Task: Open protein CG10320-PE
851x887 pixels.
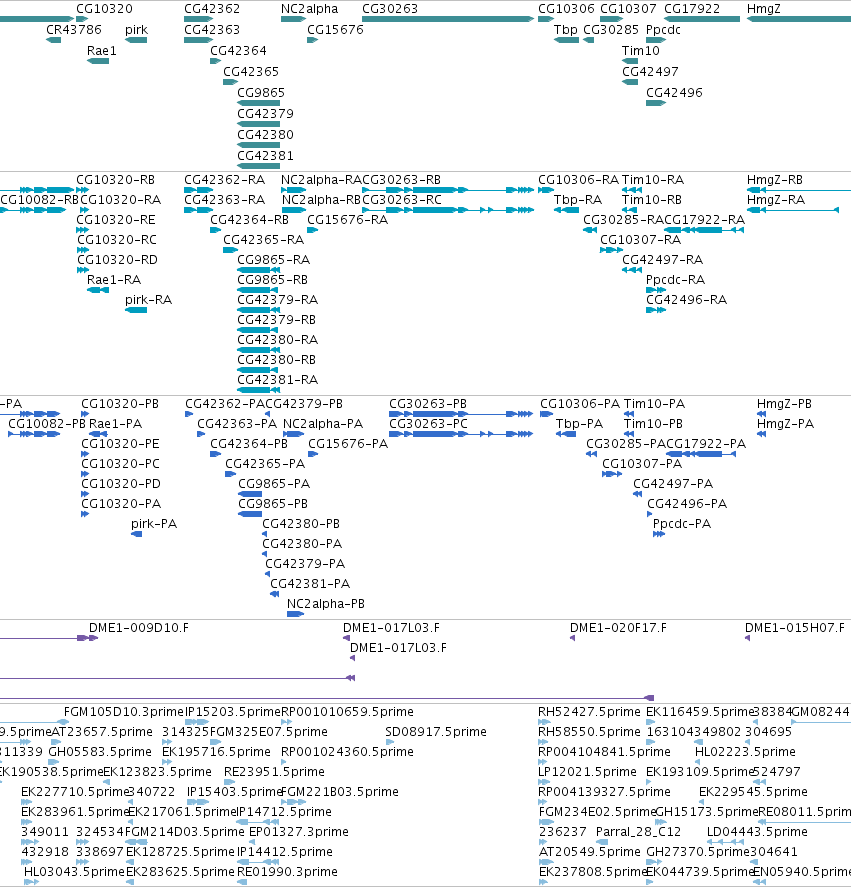Action: pos(120,444)
